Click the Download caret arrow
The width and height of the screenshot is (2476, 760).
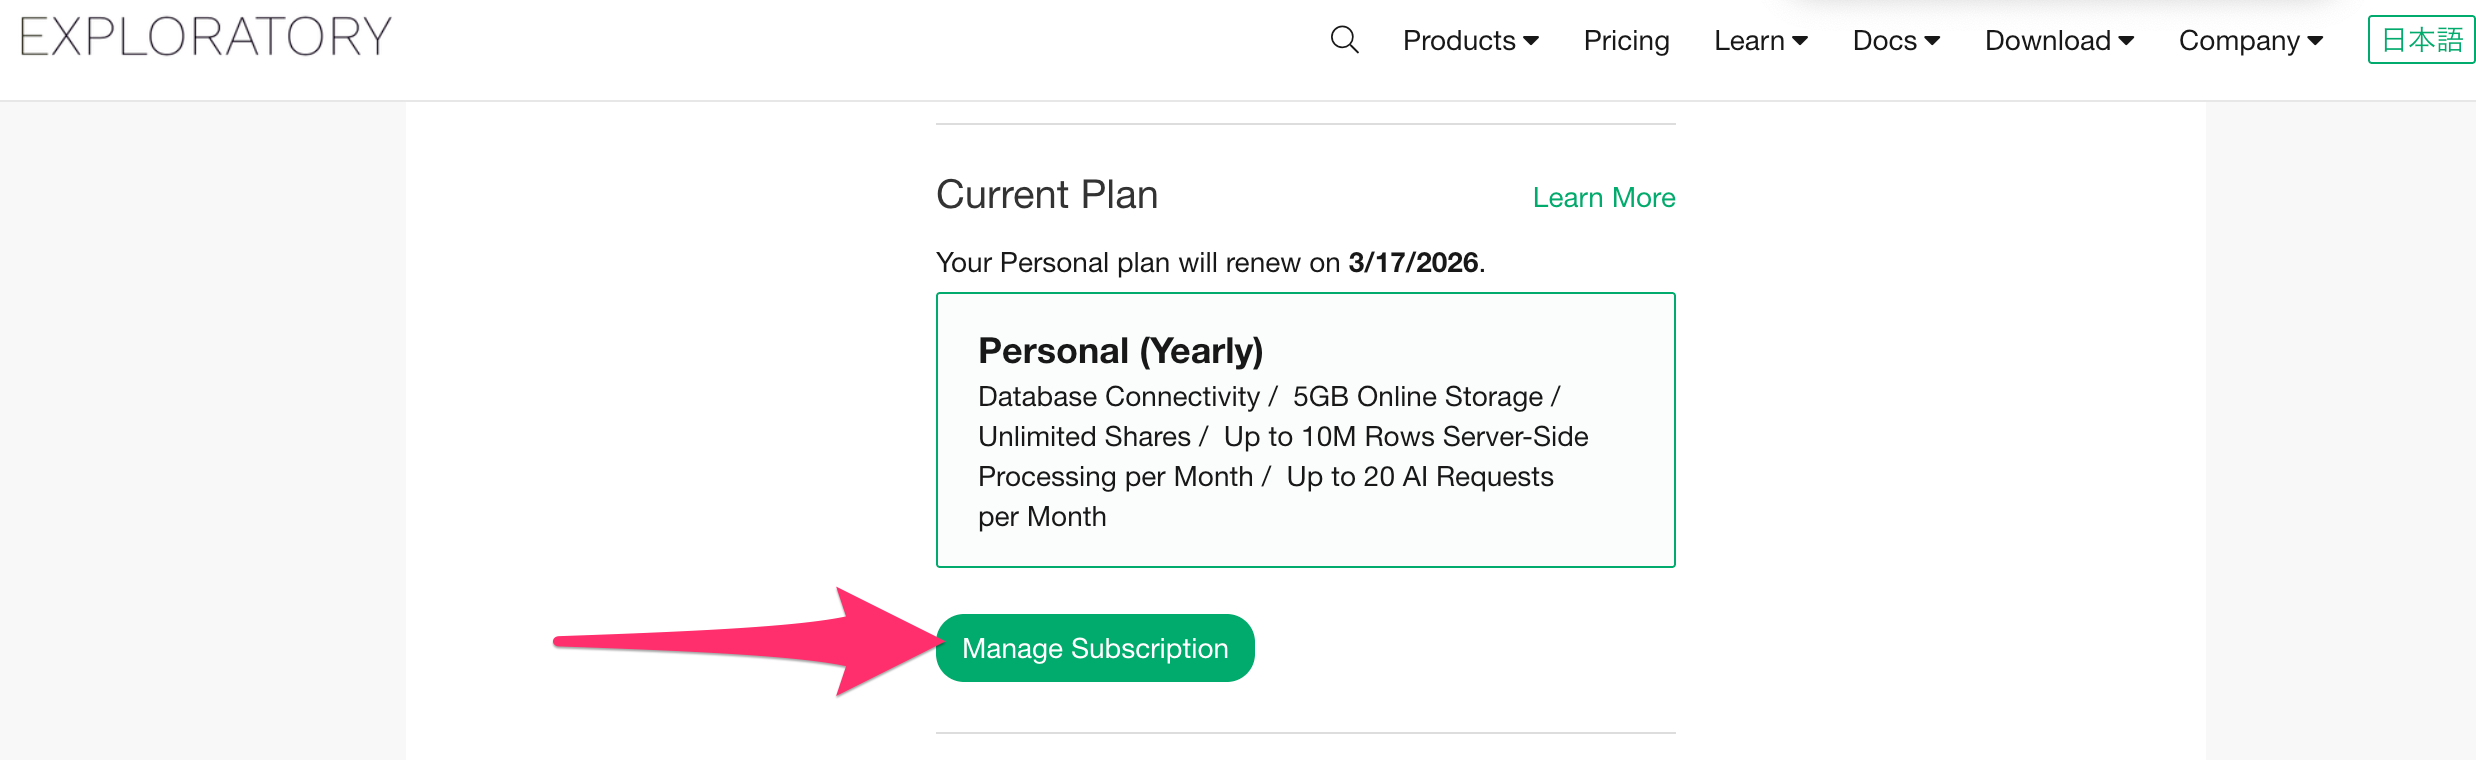2127,41
